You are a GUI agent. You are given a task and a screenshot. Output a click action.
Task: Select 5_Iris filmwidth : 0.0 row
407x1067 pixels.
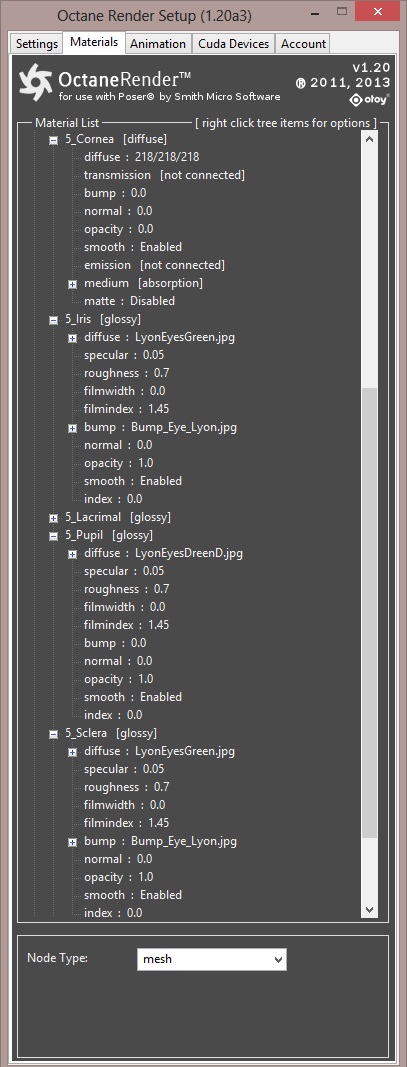click(124, 391)
